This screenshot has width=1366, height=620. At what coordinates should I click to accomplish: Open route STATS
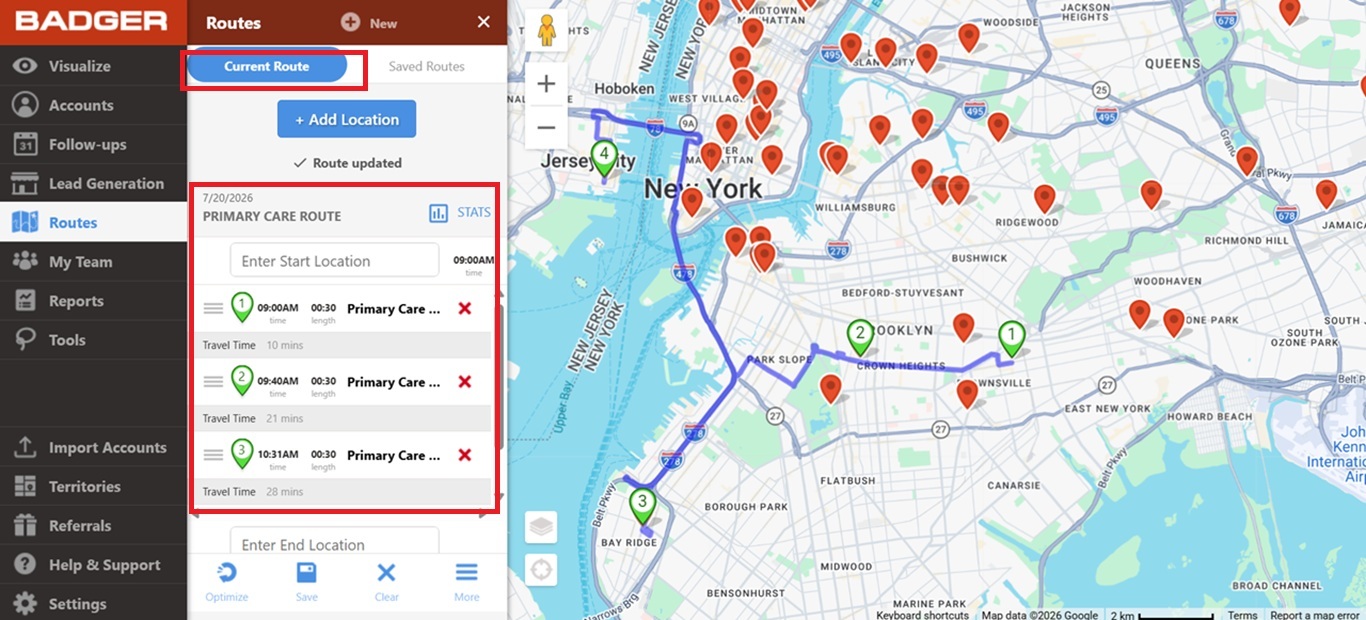point(460,213)
